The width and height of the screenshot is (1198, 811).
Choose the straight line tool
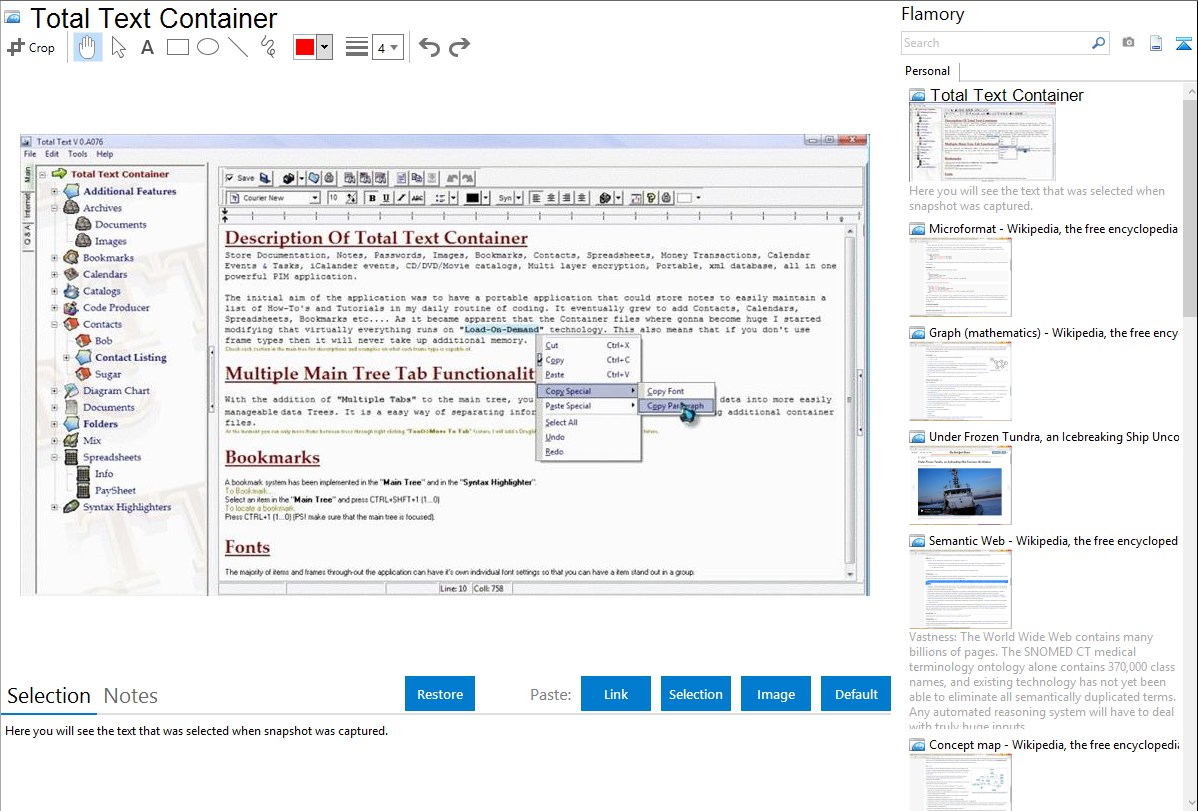(x=237, y=47)
